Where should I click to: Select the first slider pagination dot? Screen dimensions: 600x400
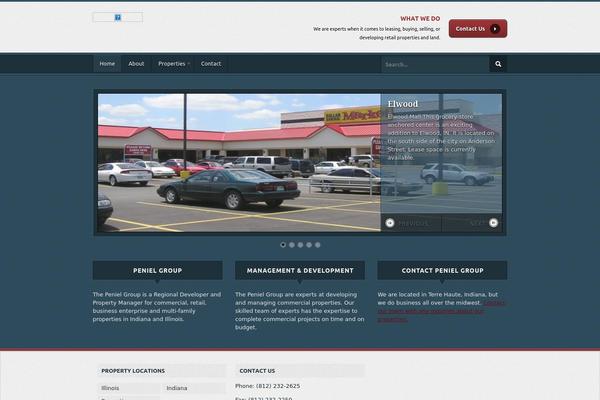tap(283, 245)
